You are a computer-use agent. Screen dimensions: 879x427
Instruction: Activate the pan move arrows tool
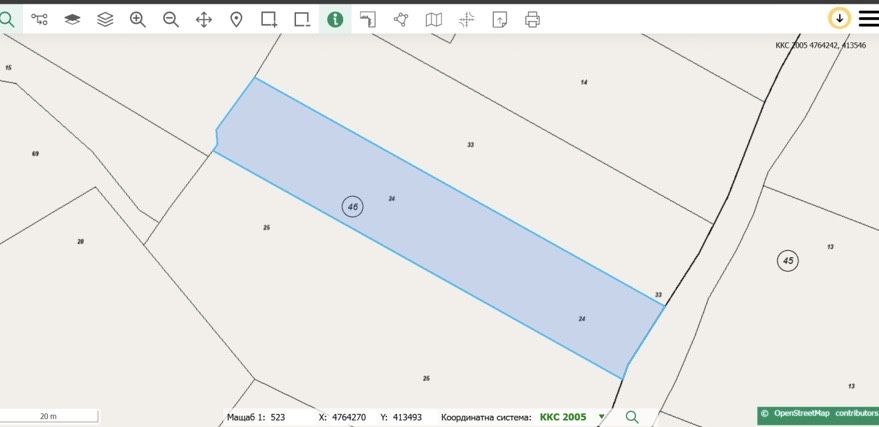coord(203,20)
